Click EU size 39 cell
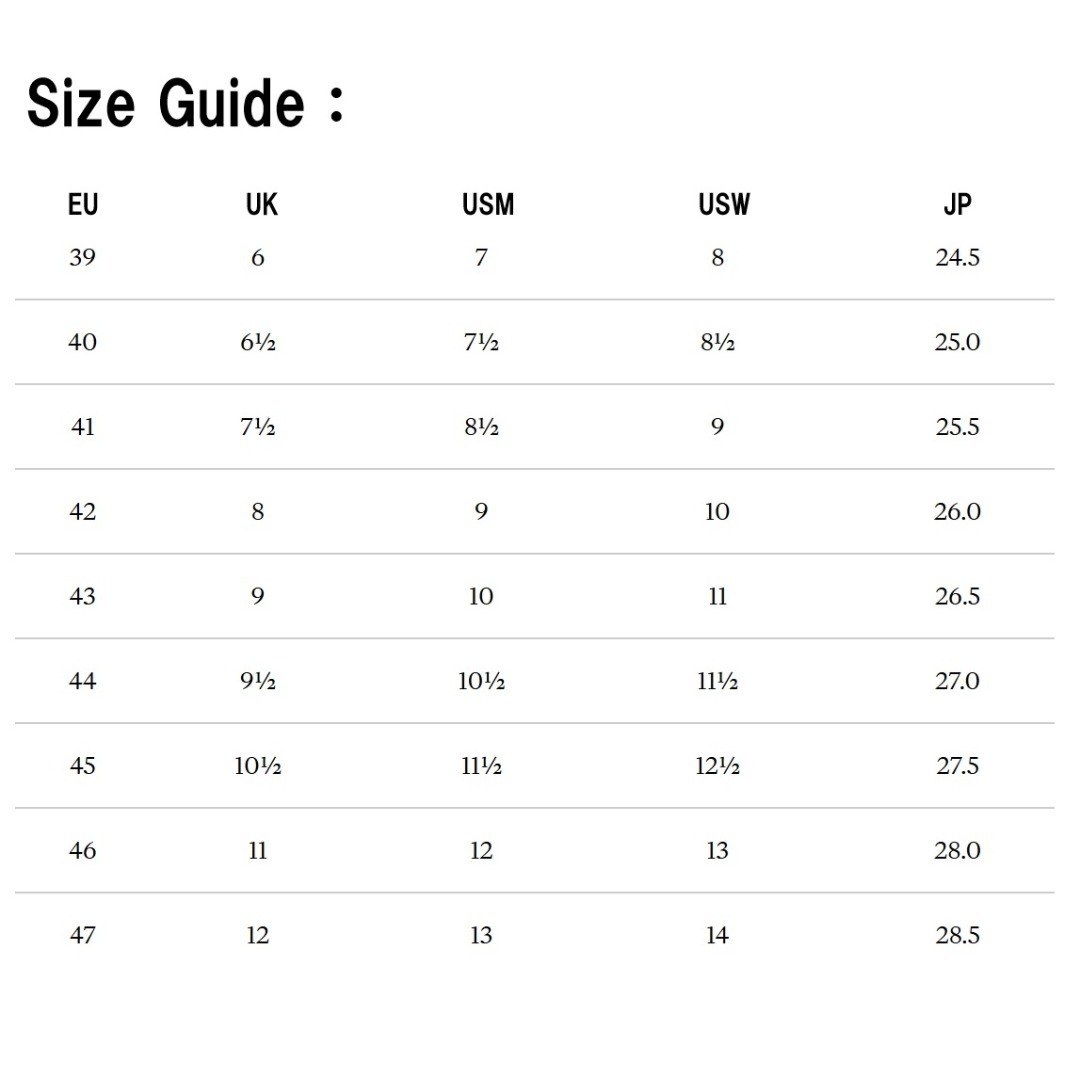Viewport: 1080px width, 1080px height. click(x=82, y=258)
